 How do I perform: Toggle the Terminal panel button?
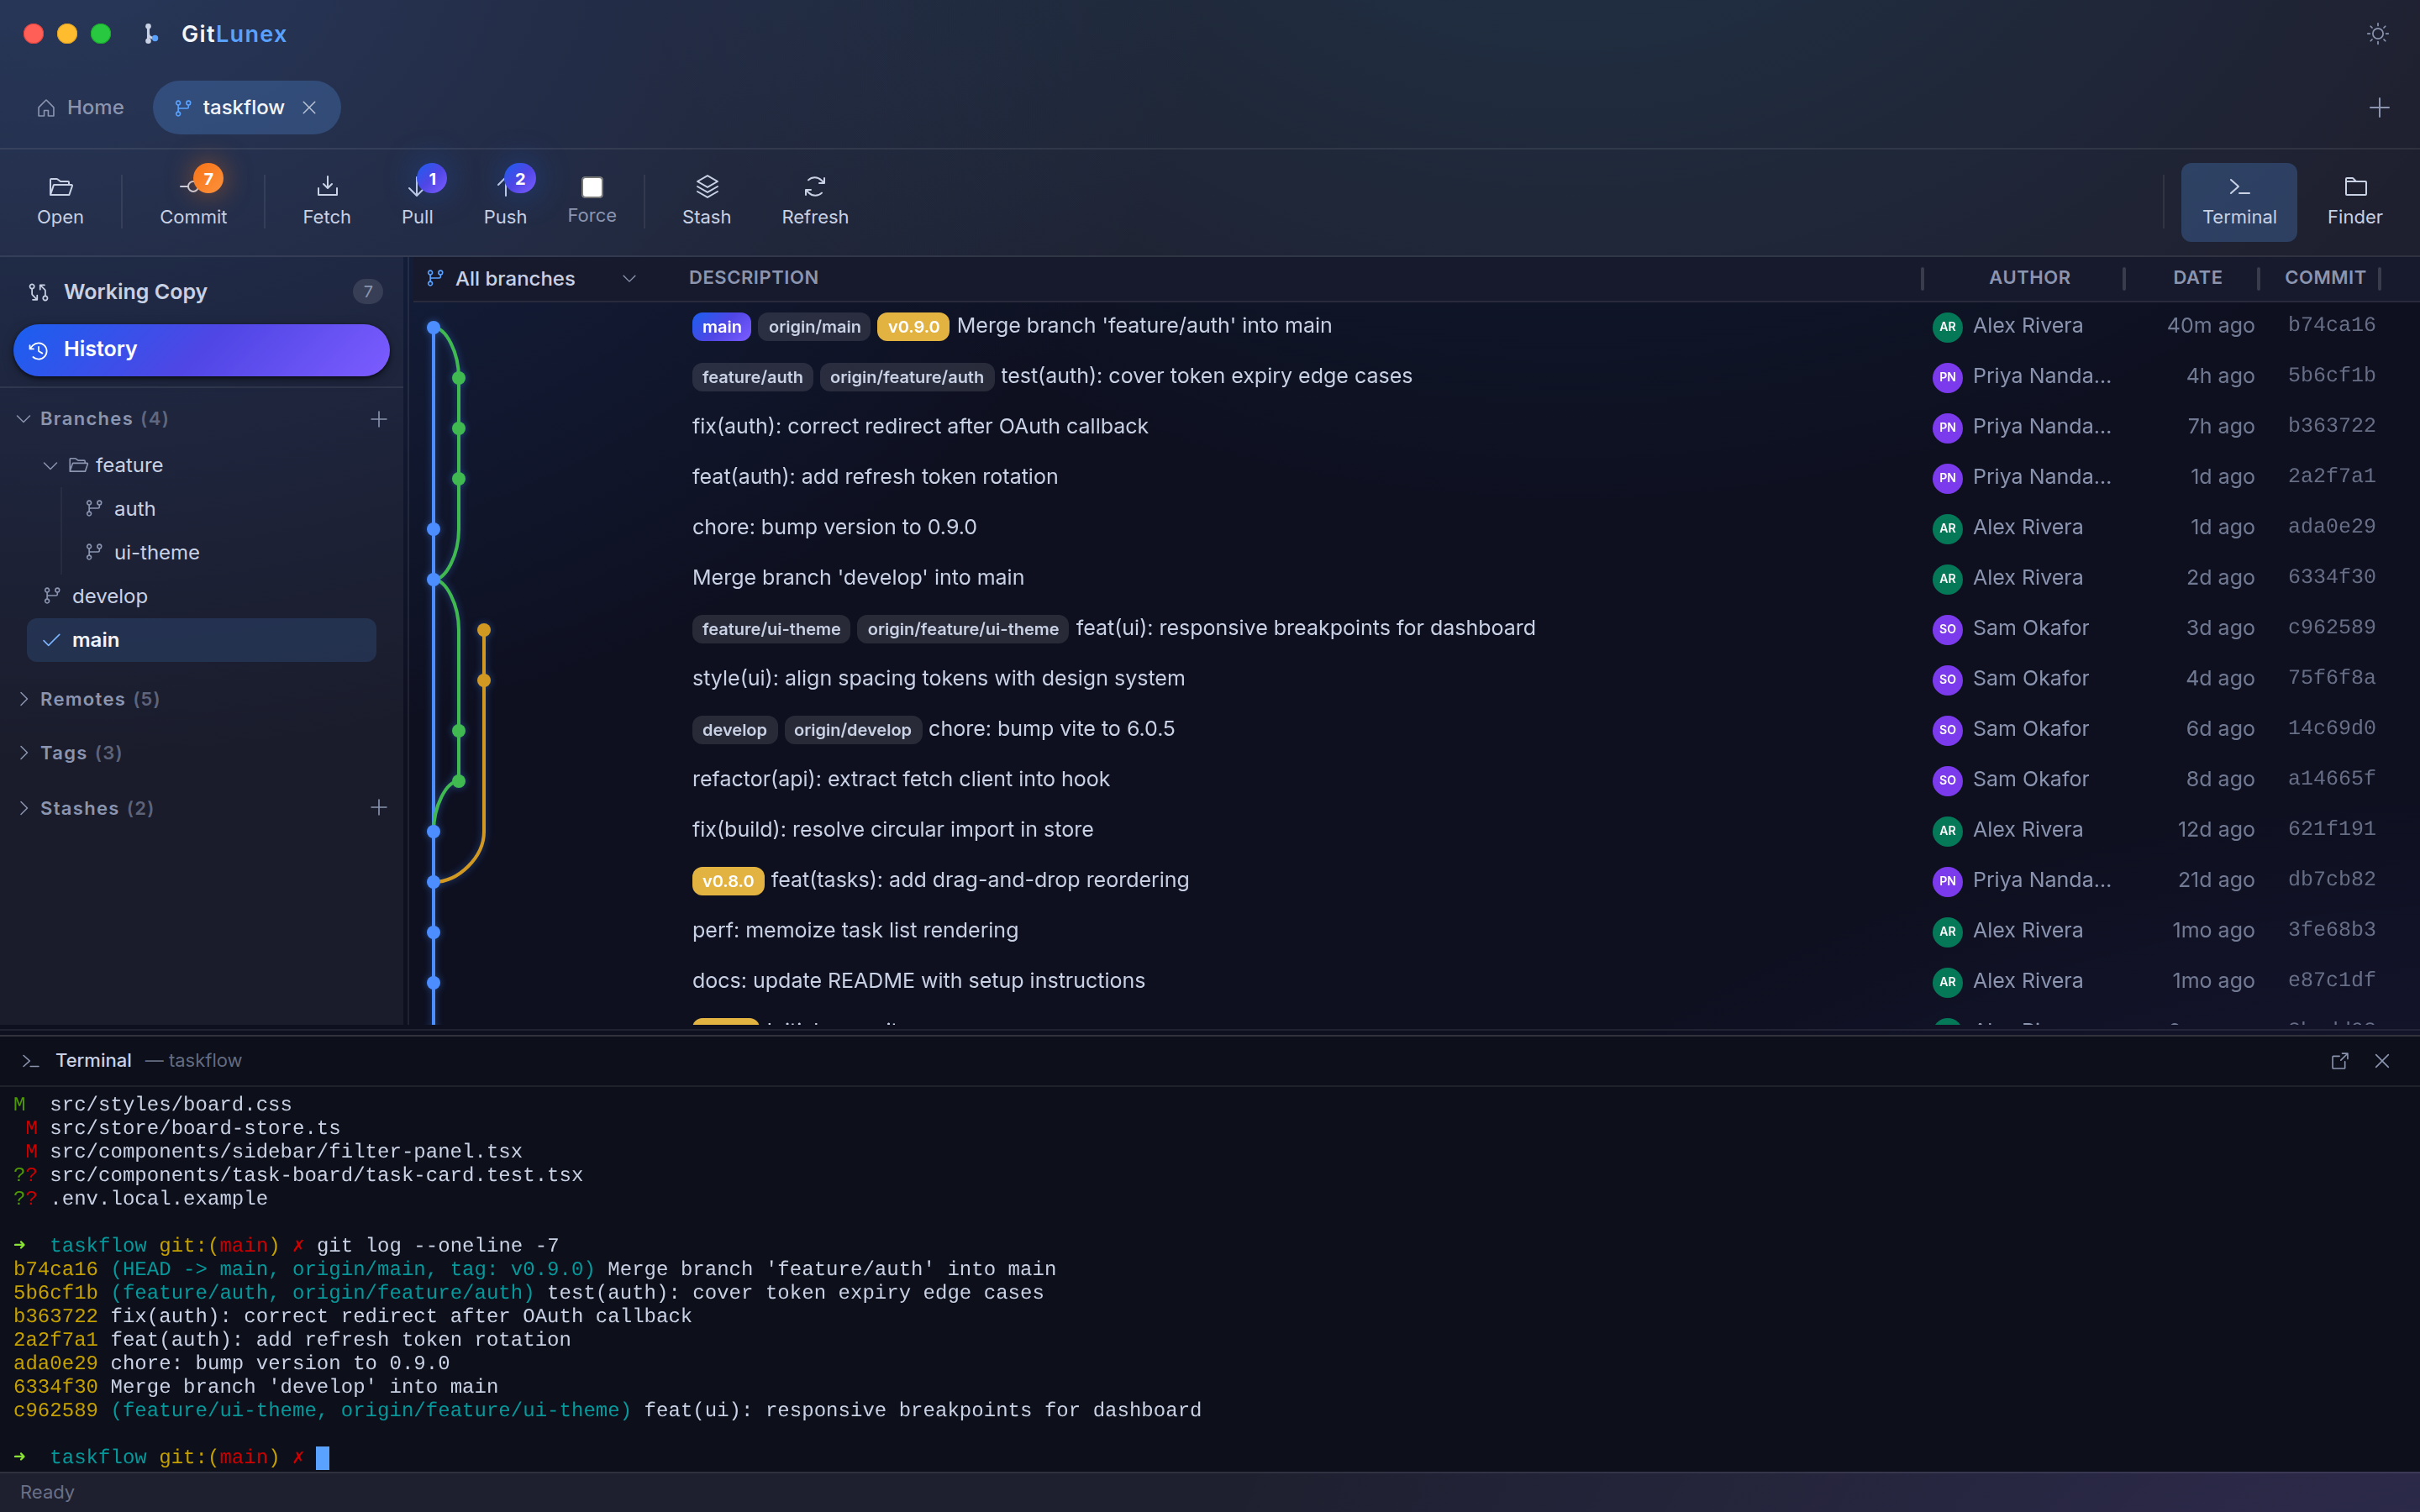(x=2239, y=201)
